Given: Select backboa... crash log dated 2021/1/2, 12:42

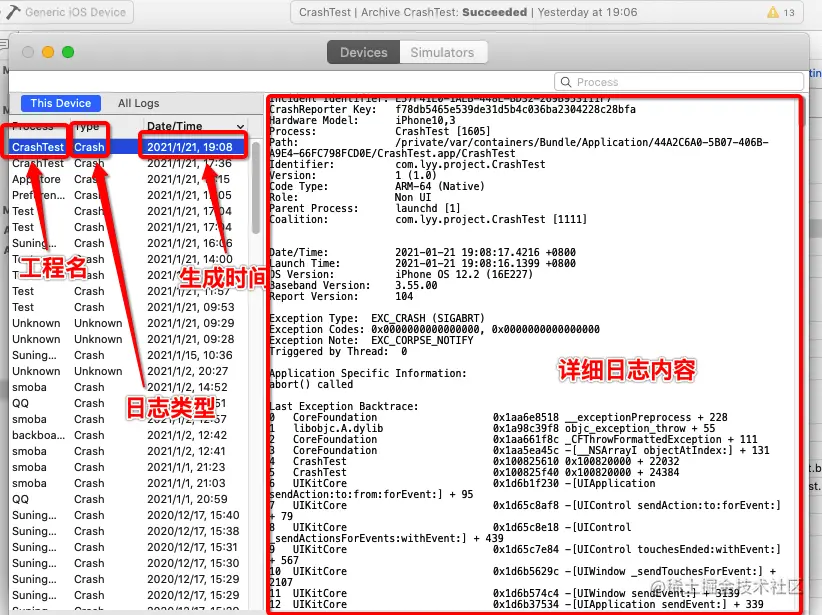Looking at the screenshot, I should click(x=128, y=435).
